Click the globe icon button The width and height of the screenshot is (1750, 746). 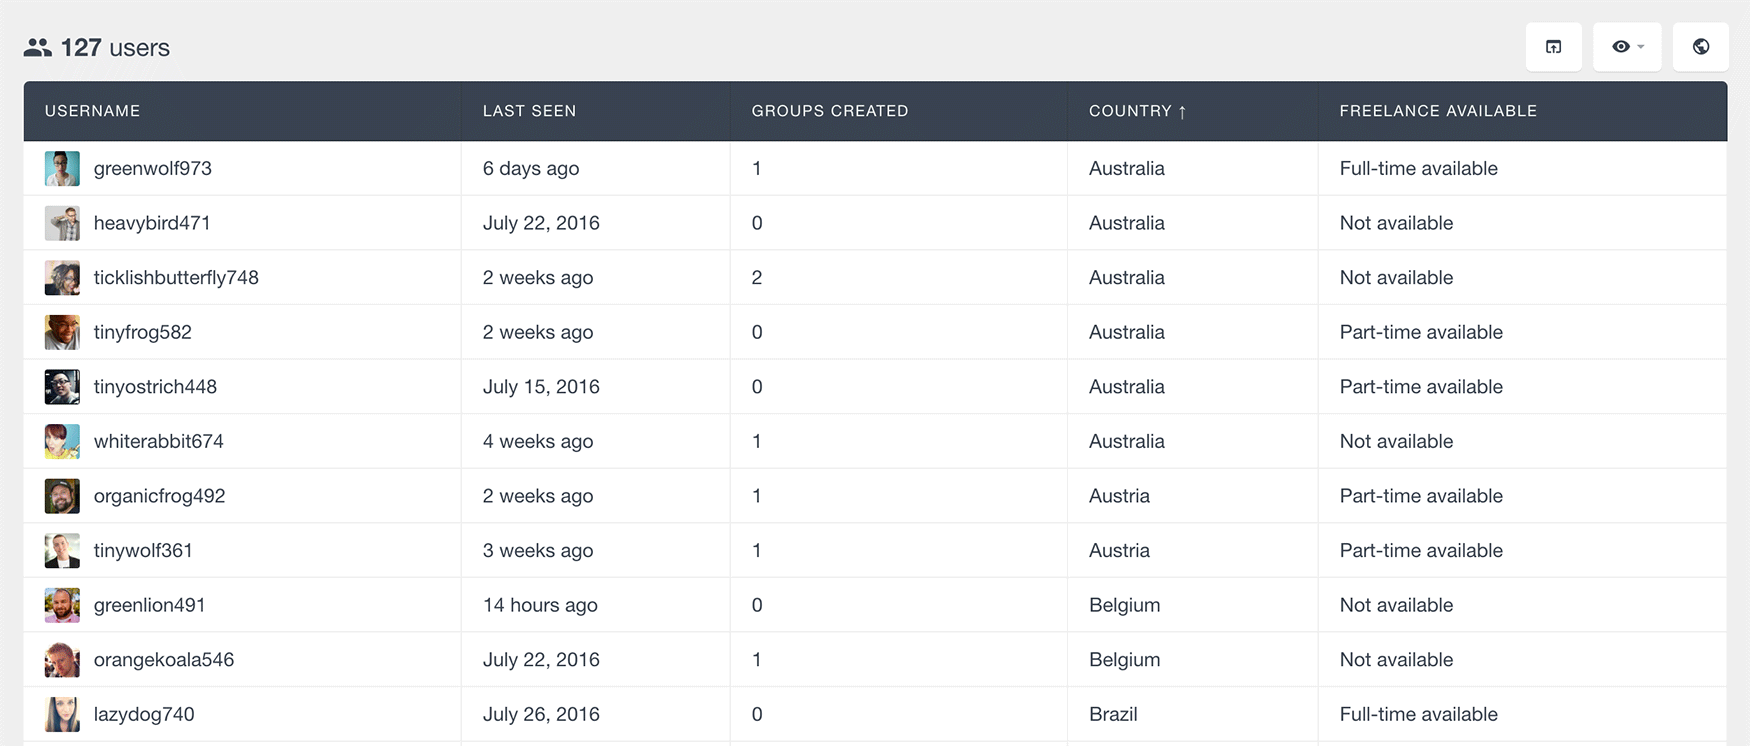(1700, 47)
